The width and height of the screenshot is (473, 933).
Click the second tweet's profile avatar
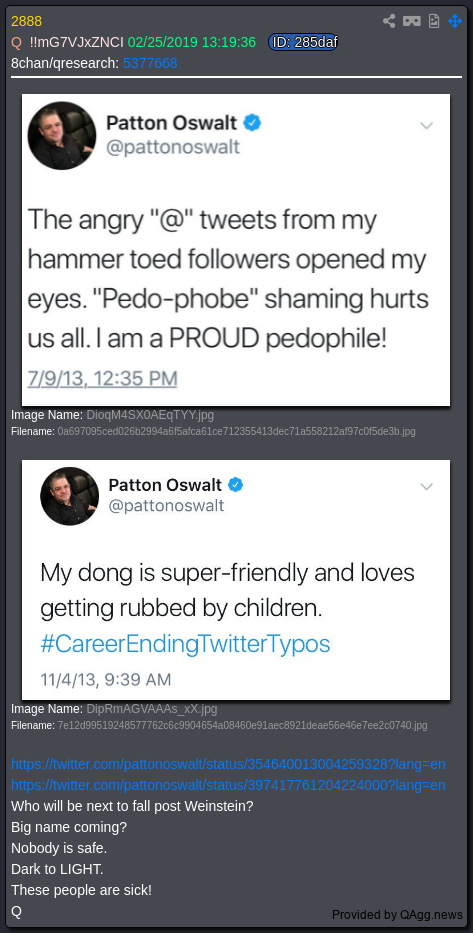pyautogui.click(x=70, y=496)
